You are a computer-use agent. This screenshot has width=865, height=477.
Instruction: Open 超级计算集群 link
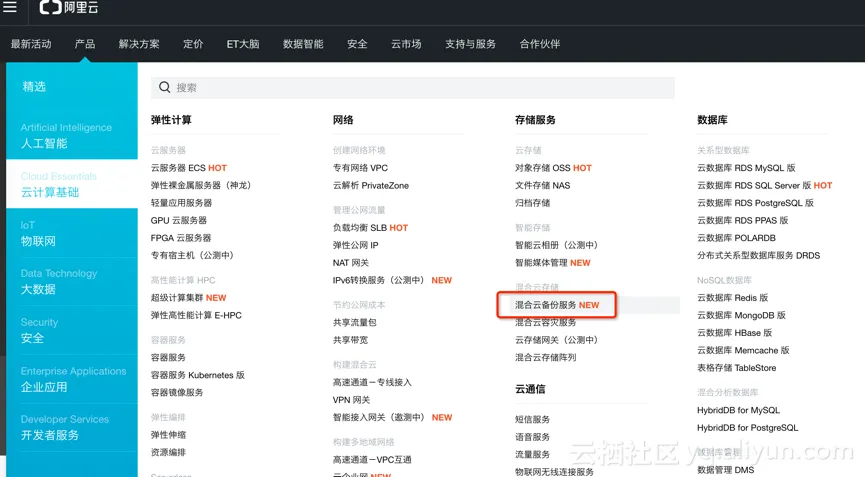coord(177,298)
